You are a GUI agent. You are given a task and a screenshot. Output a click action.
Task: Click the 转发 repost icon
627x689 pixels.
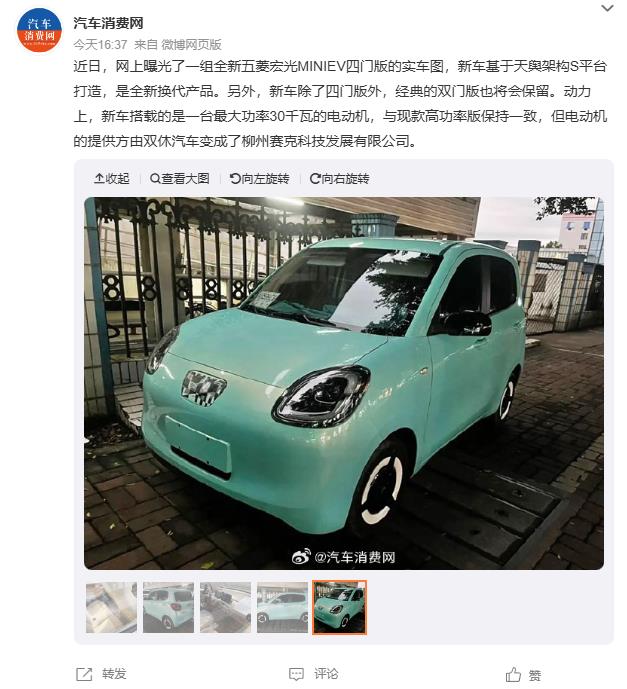tap(84, 674)
